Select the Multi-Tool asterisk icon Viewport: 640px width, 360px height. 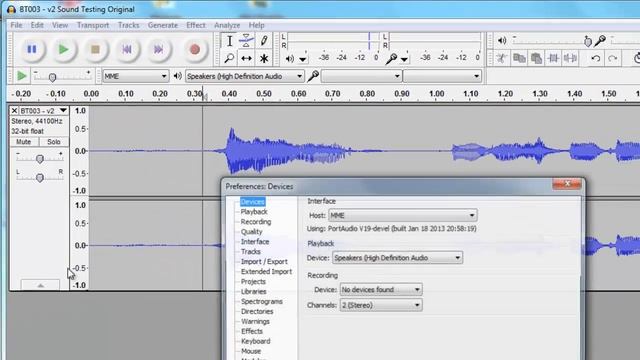pos(264,58)
